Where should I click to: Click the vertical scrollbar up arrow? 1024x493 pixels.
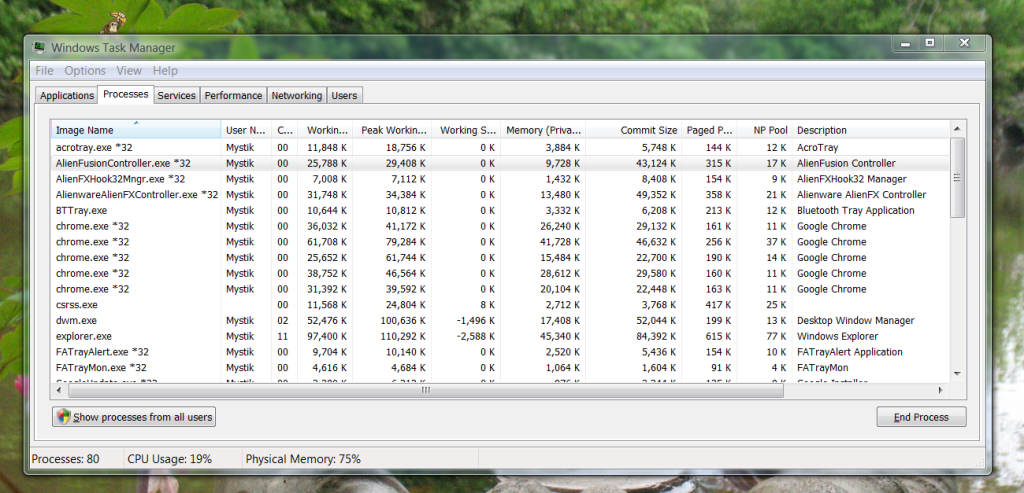pyautogui.click(x=957, y=129)
